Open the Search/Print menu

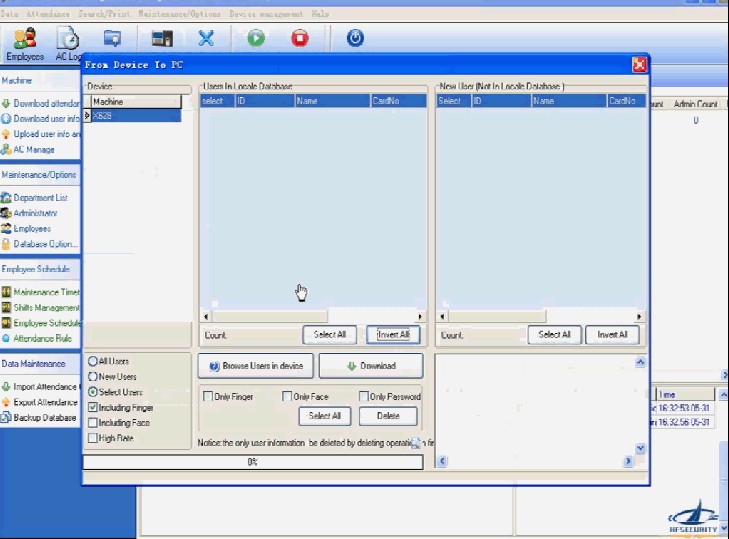(104, 14)
